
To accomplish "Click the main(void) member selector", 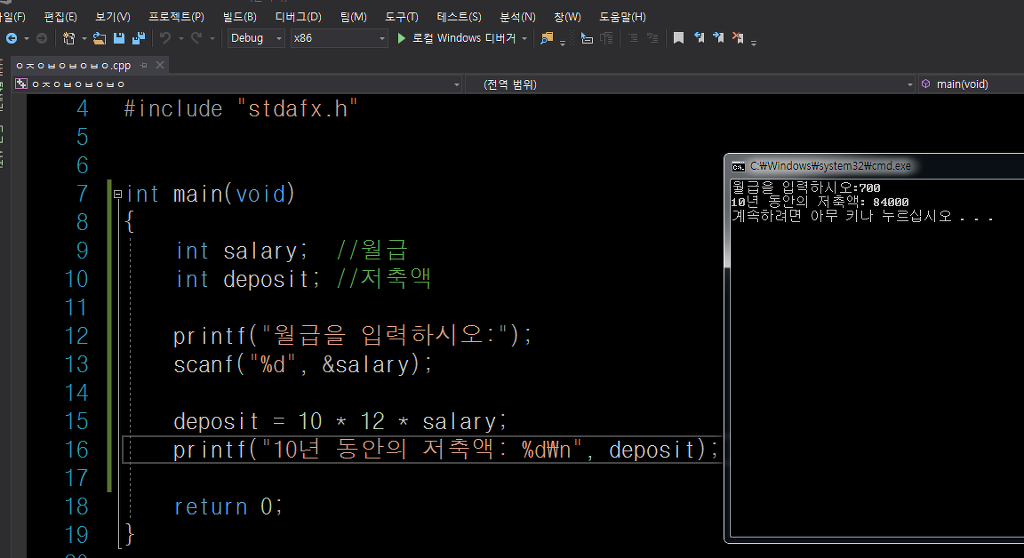I will coord(970,84).
